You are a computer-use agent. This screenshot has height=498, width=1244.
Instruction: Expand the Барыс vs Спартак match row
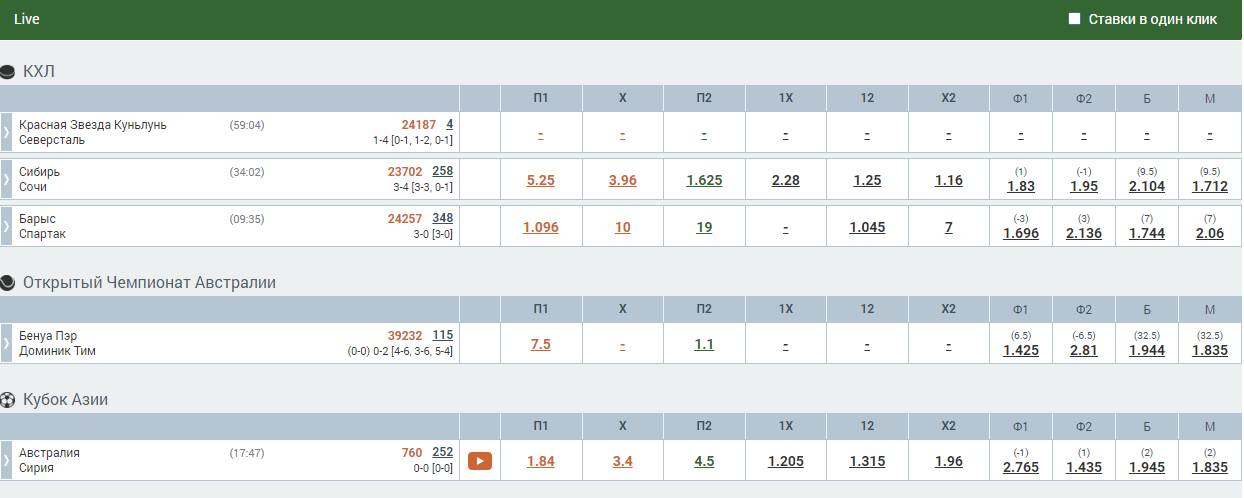pos(6,226)
